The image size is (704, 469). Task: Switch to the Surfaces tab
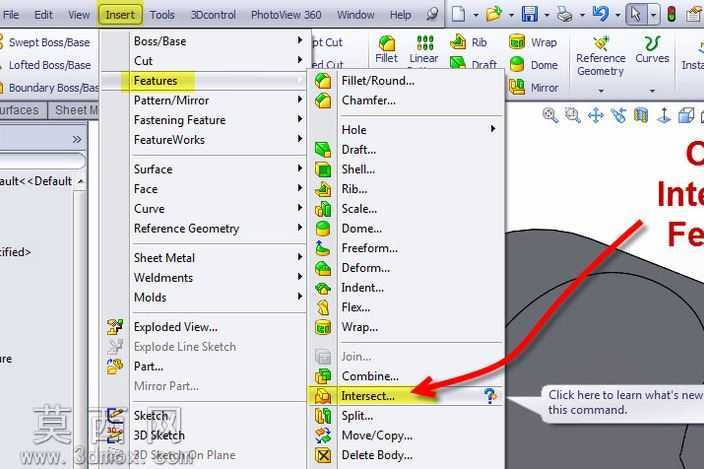(21, 110)
